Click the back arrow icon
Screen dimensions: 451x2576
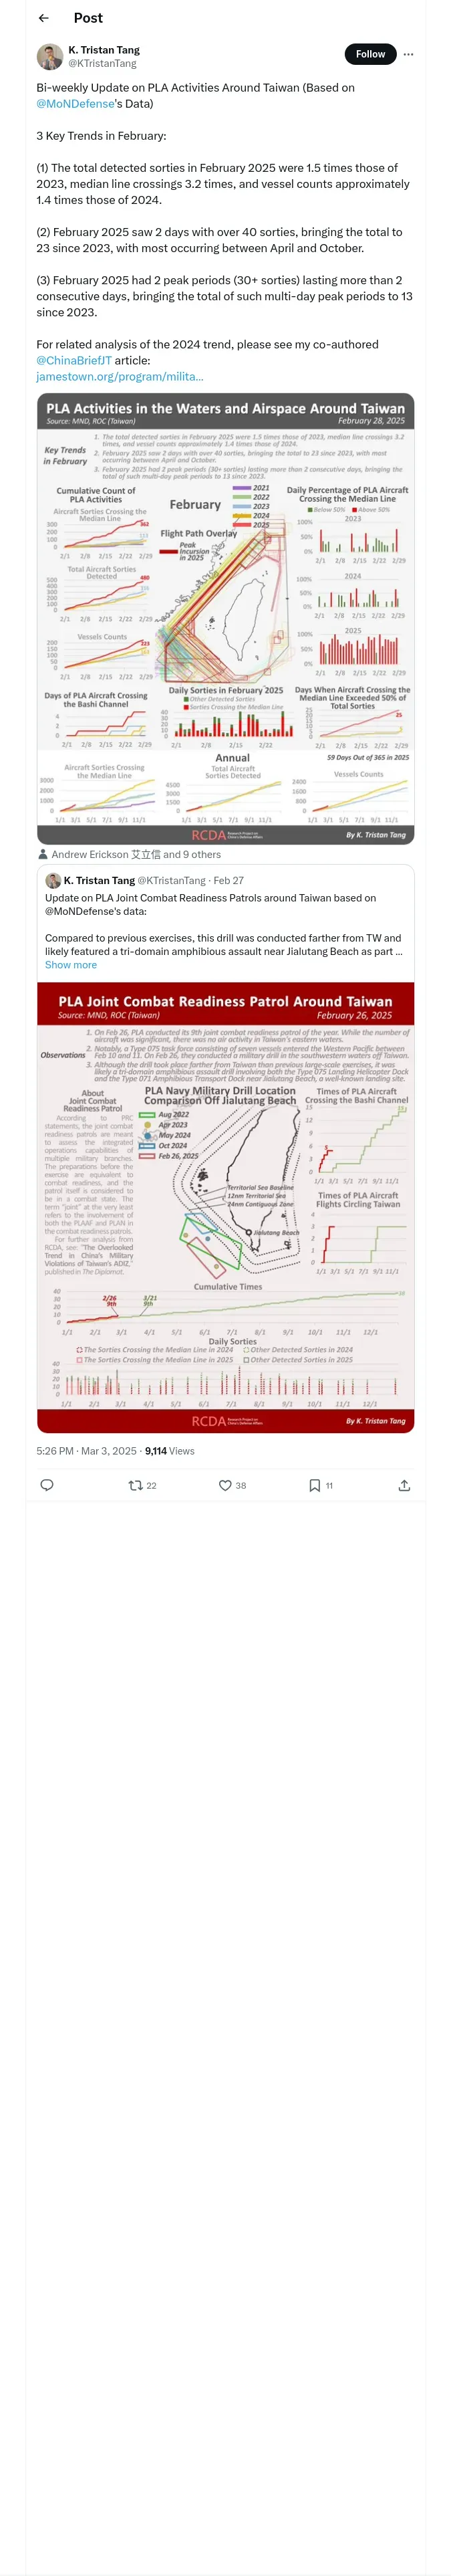43,18
